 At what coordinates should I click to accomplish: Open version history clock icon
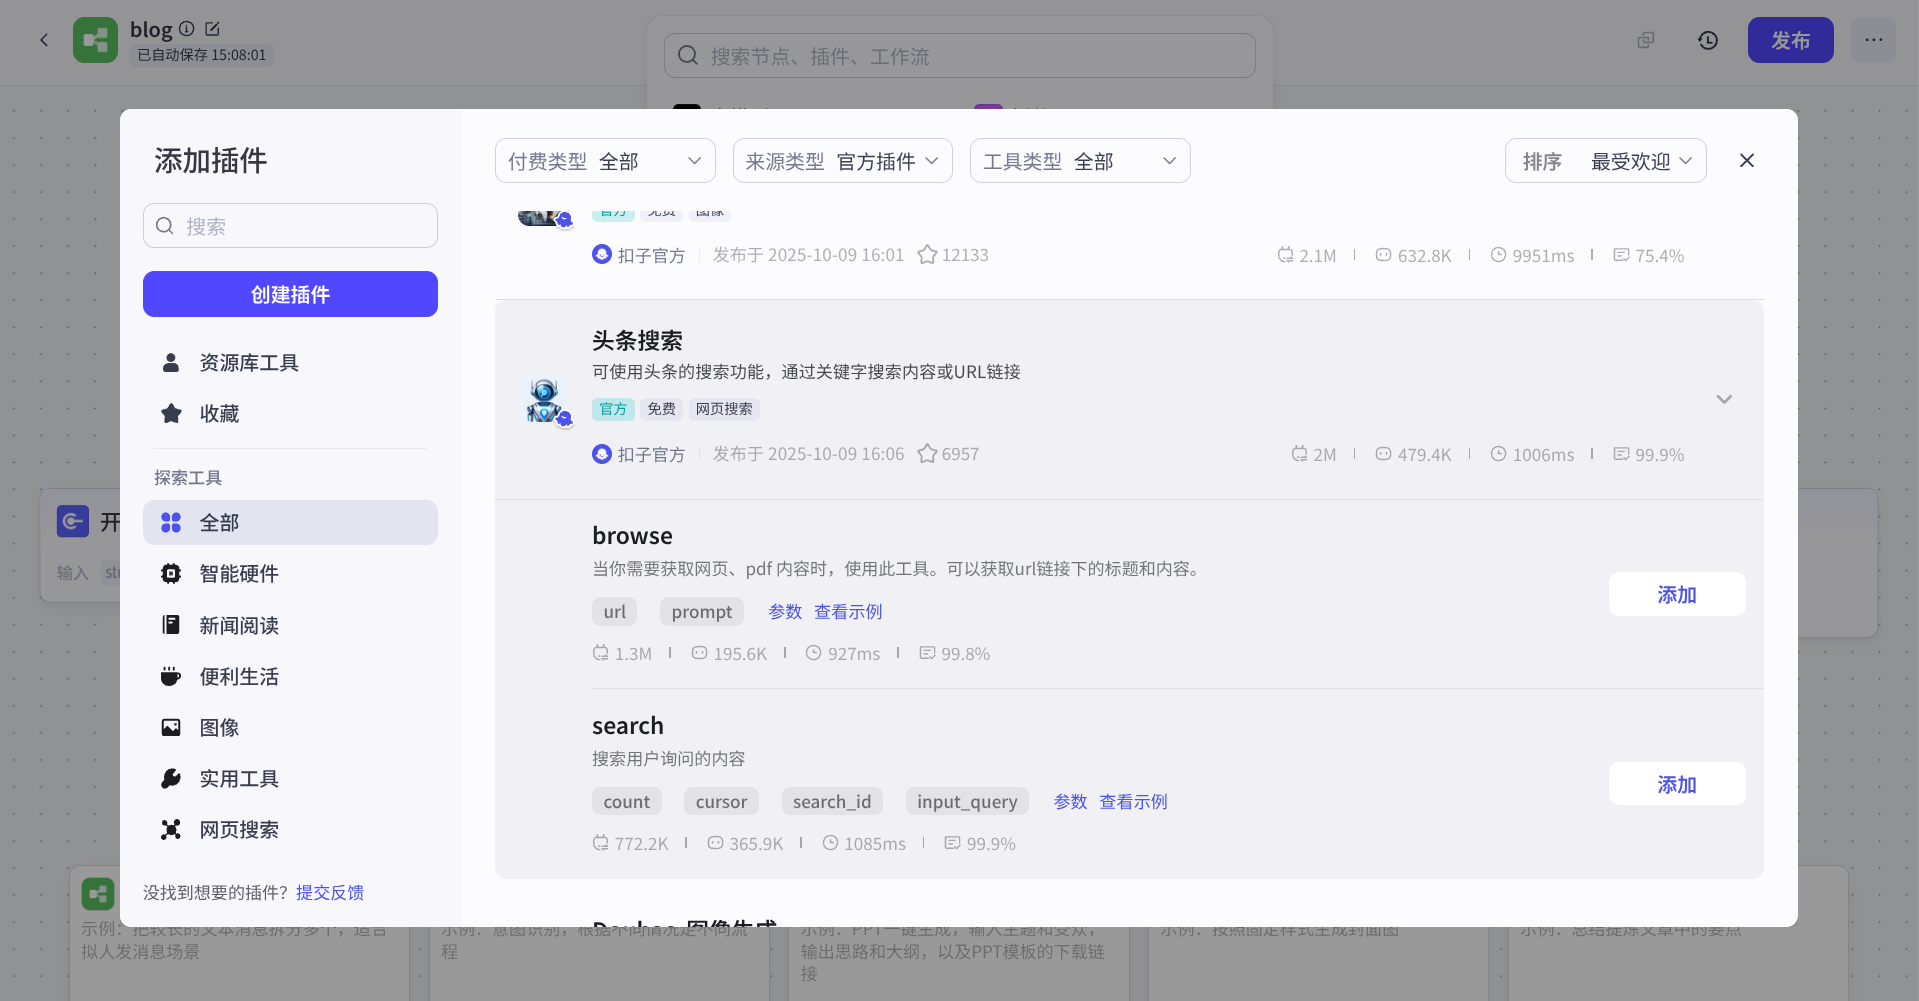(1708, 40)
